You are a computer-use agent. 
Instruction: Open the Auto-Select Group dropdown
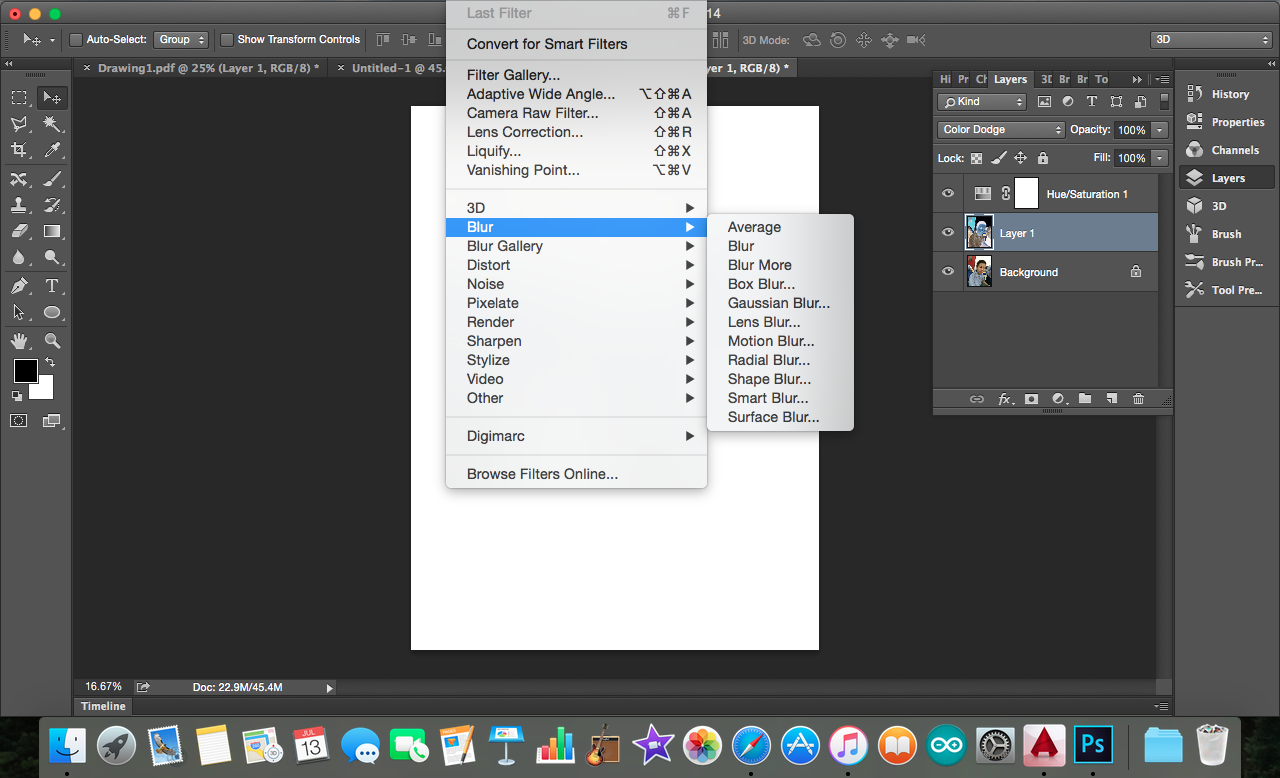click(181, 40)
